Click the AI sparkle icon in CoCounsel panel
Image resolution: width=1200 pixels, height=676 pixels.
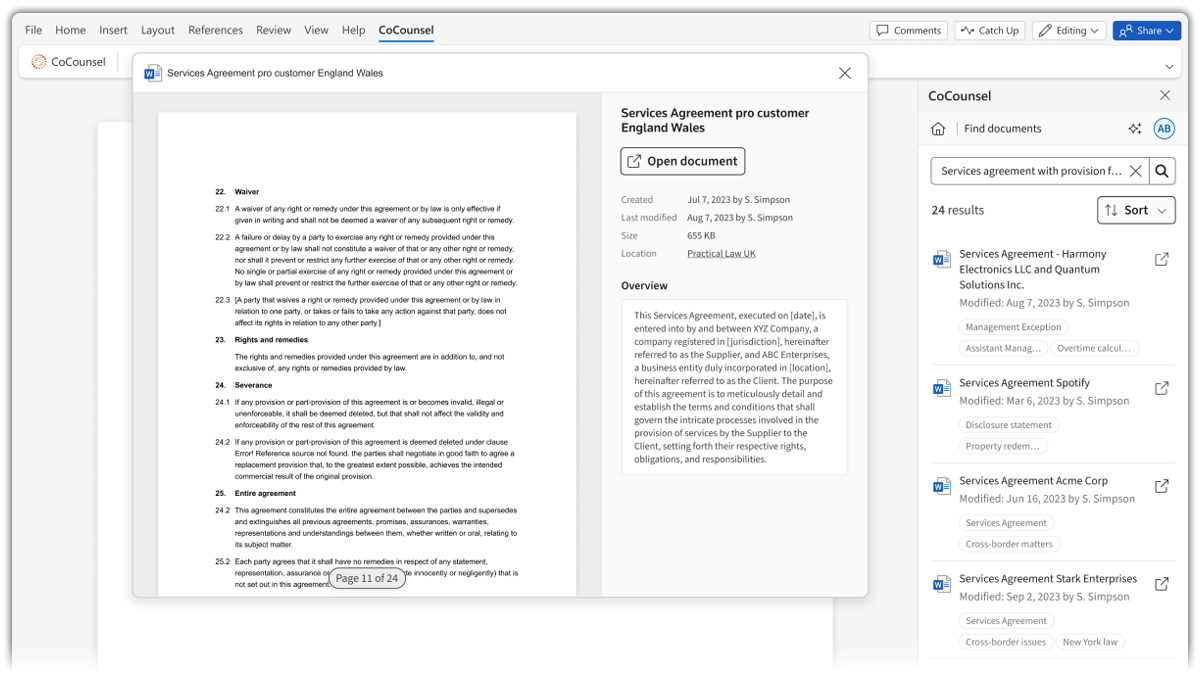1134,129
